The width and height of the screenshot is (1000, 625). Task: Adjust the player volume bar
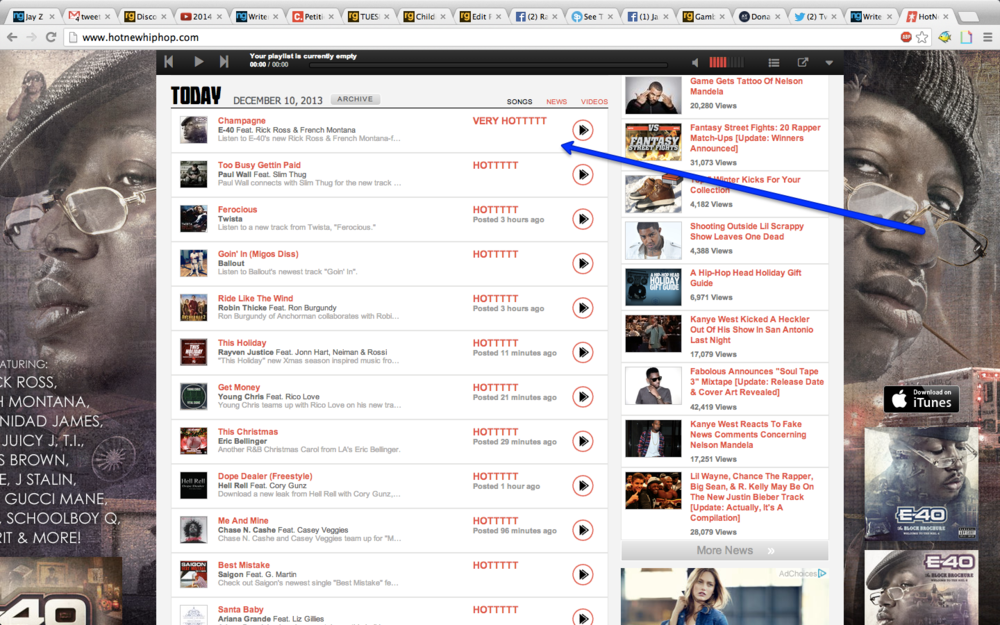pos(726,63)
